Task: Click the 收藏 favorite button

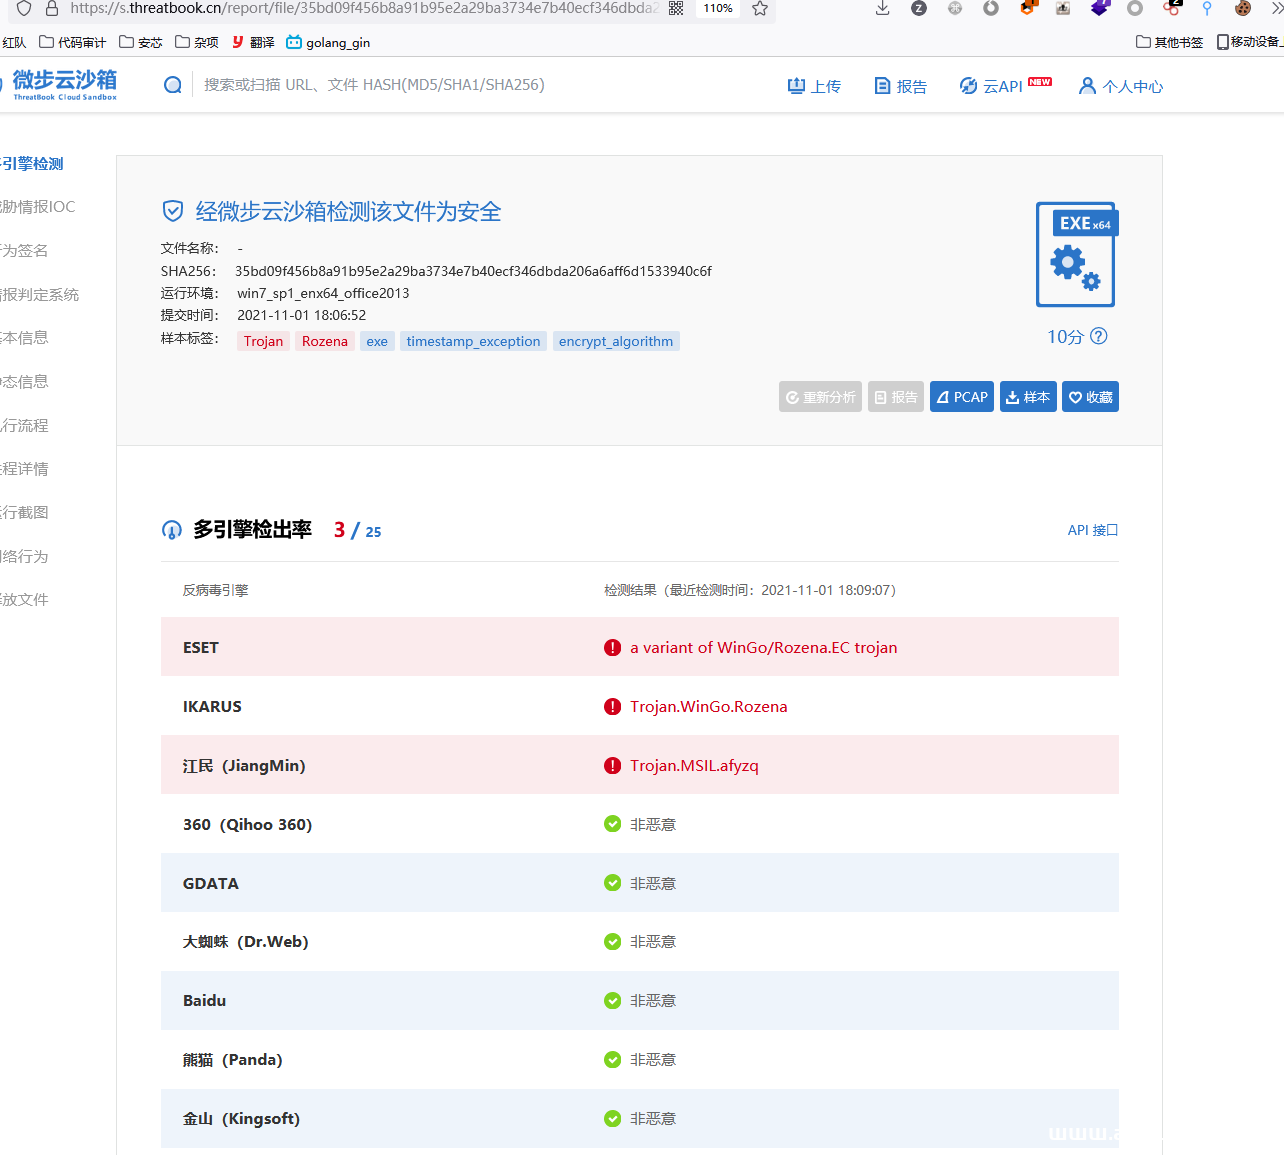Action: [x=1090, y=397]
